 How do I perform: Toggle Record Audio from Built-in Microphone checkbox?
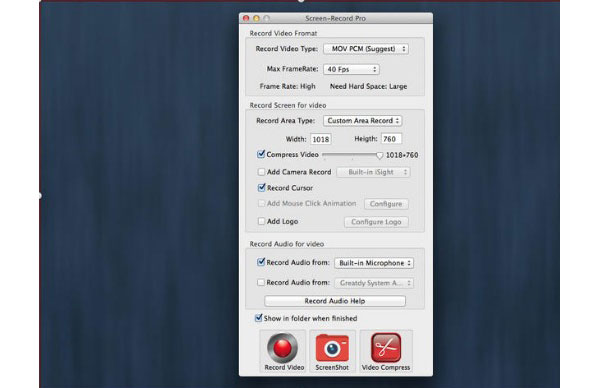click(x=261, y=262)
